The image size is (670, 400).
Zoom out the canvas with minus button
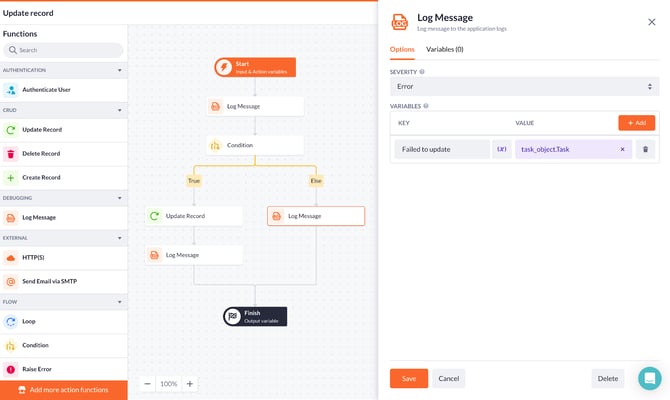pyautogui.click(x=147, y=384)
